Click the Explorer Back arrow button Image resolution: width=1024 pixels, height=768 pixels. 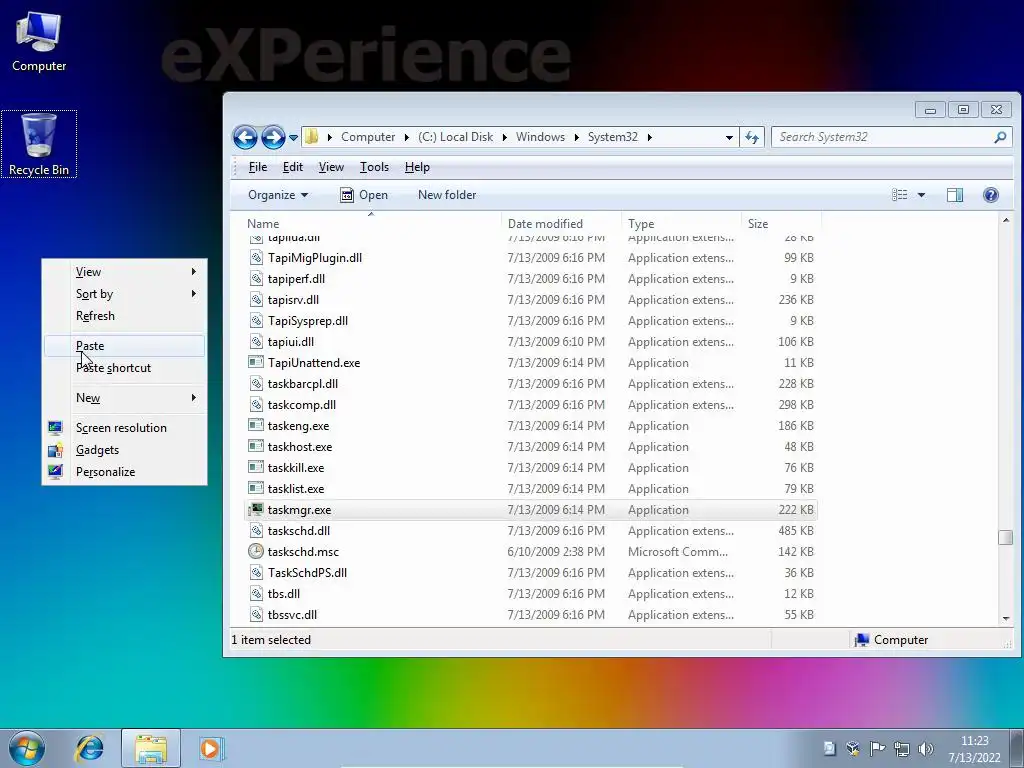click(246, 137)
